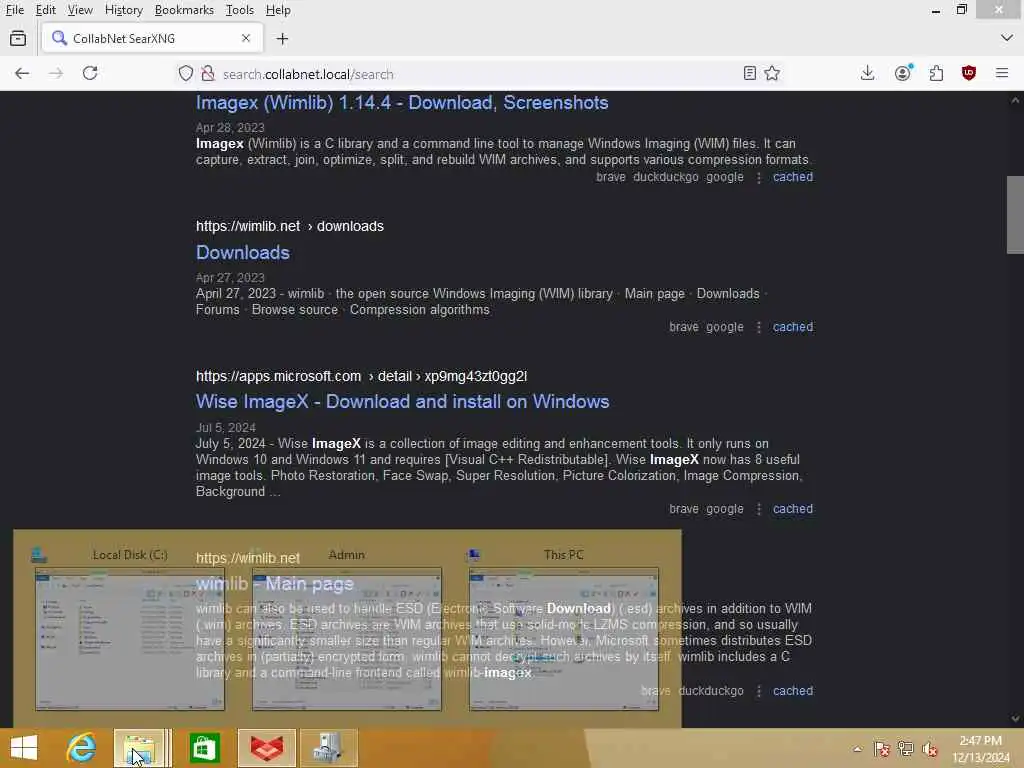Image resolution: width=1024 pixels, height=768 pixels.
Task: Open the Edit menu
Action: tap(45, 10)
